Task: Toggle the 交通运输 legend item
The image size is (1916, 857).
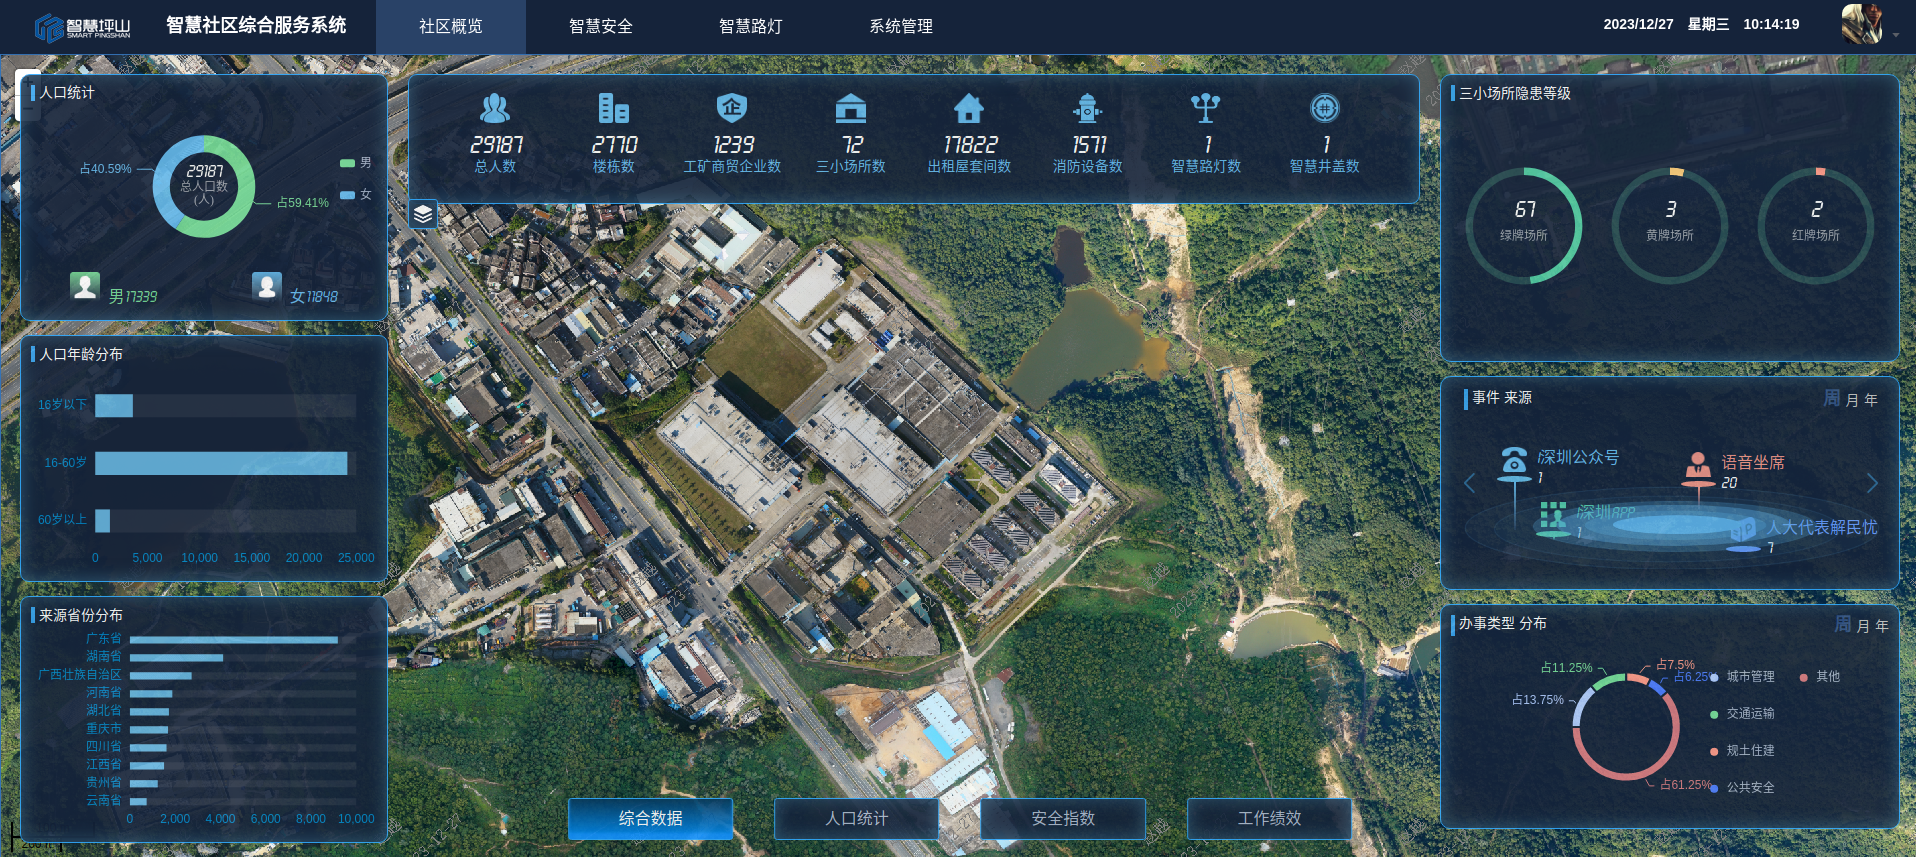Action: click(1743, 714)
